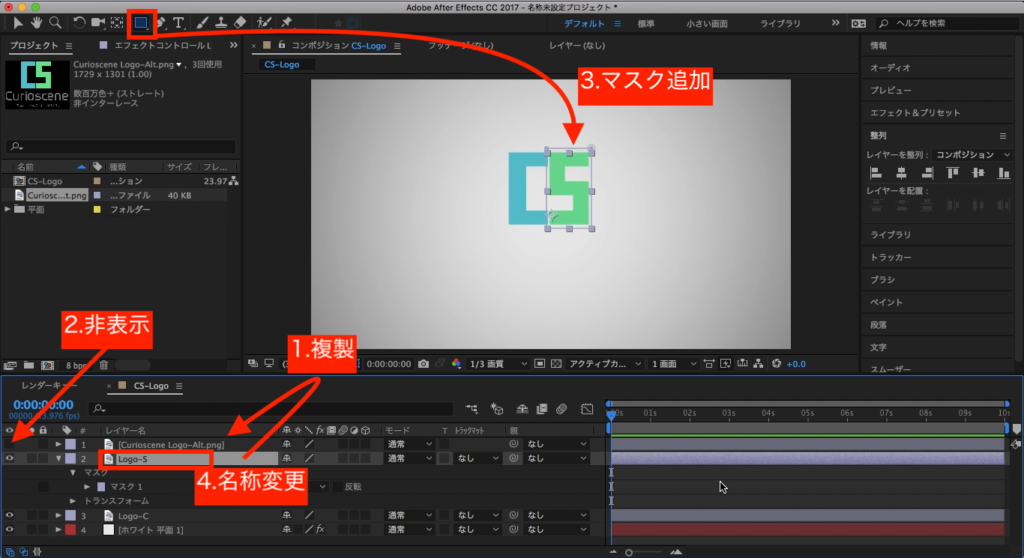Delete selected item with project trash icon
The width and height of the screenshot is (1024, 558).
[x=104, y=365]
